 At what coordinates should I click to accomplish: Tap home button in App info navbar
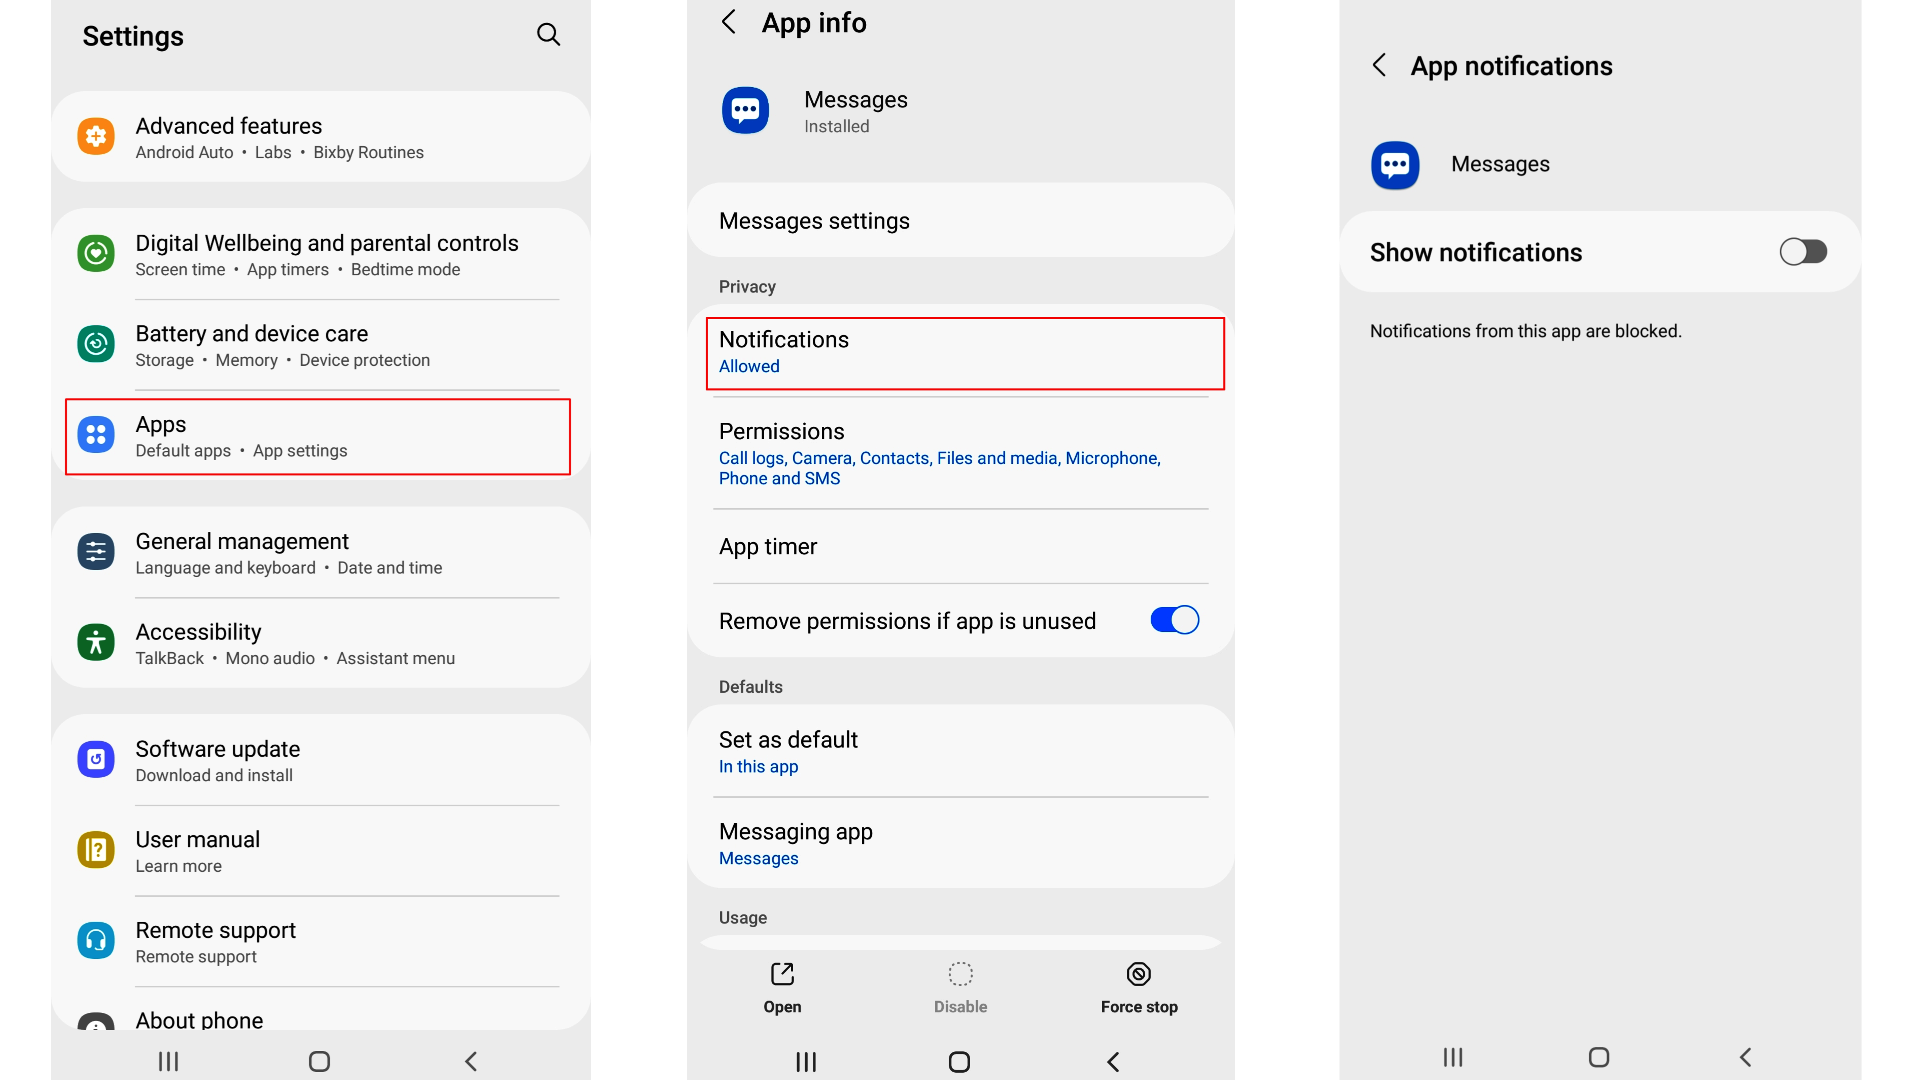click(959, 1062)
